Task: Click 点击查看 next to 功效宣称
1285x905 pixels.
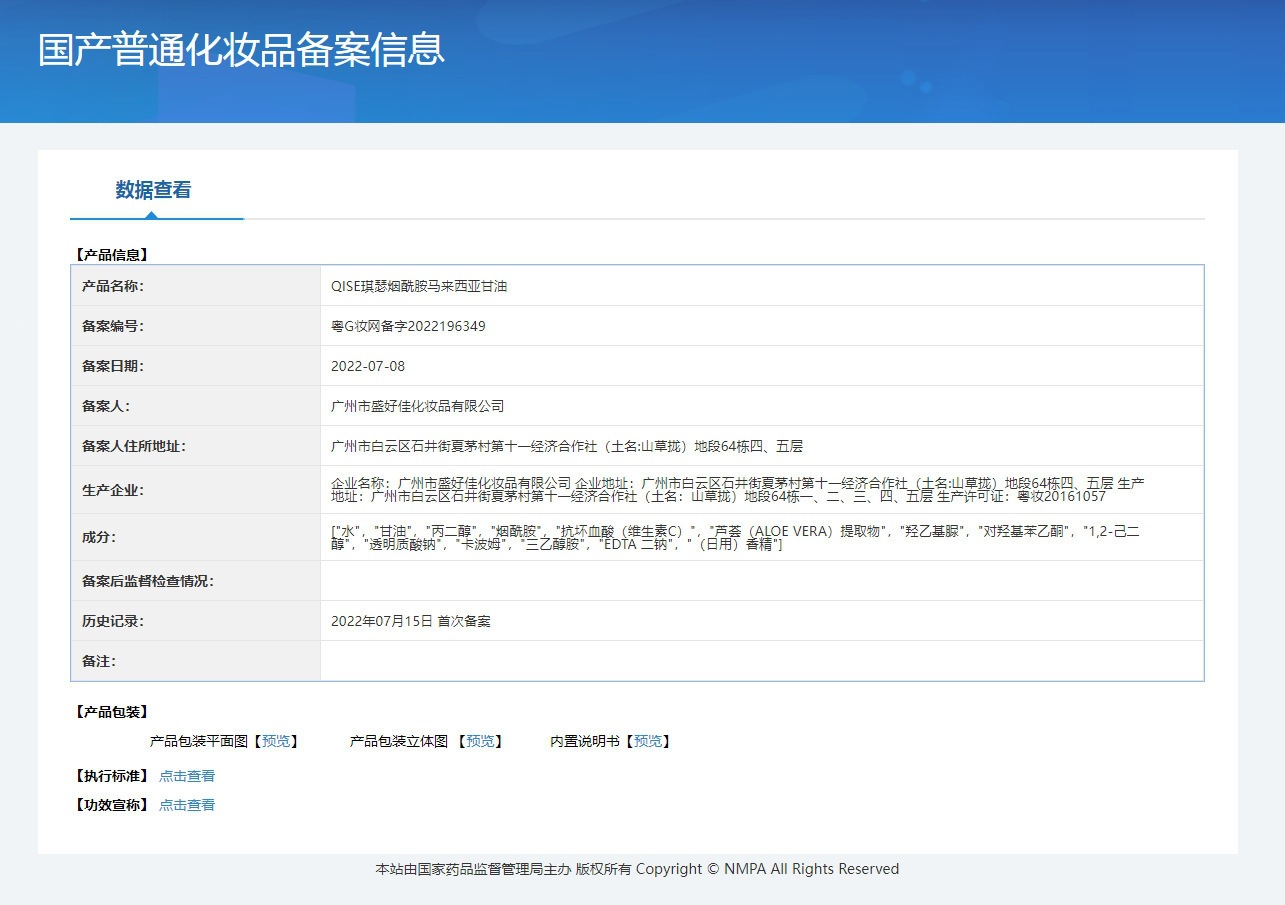Action: click(187, 805)
